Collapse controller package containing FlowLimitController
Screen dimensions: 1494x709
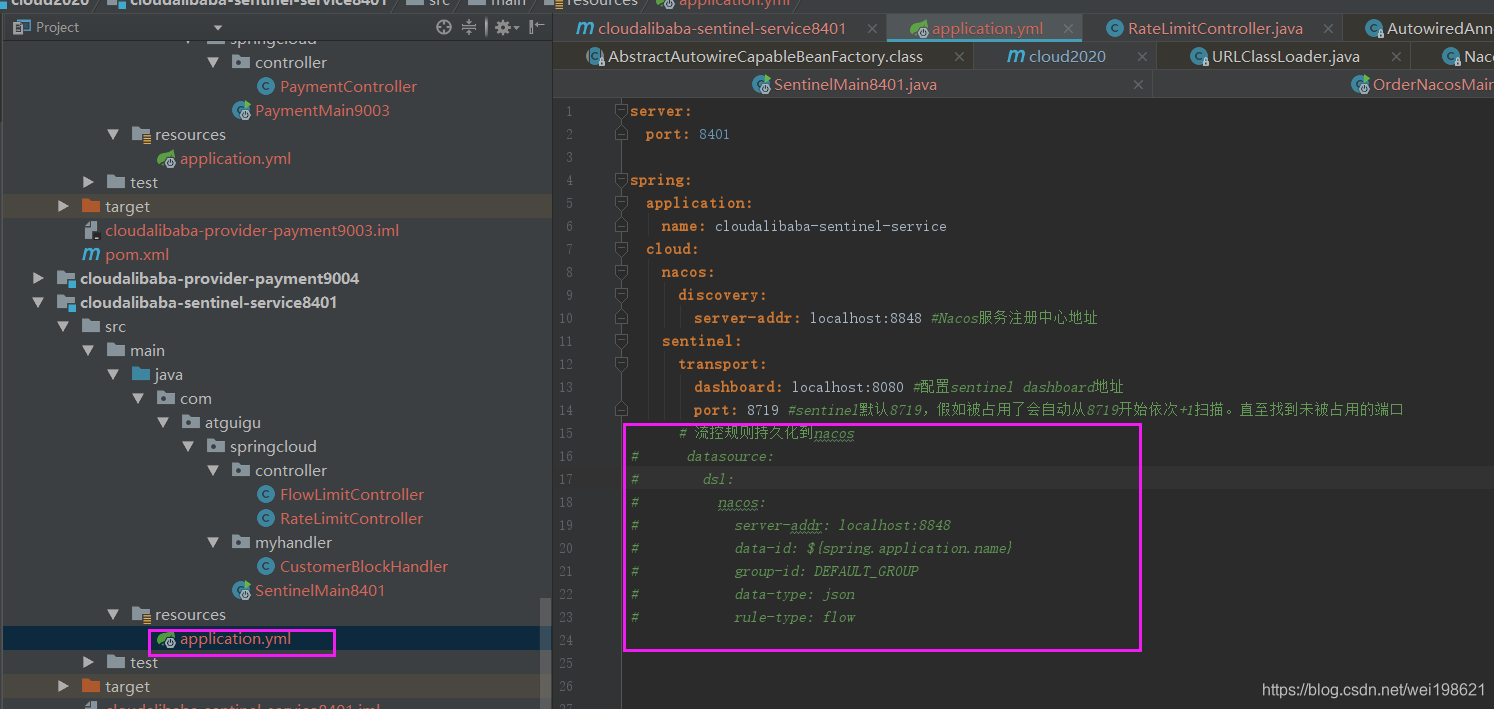tap(213, 470)
